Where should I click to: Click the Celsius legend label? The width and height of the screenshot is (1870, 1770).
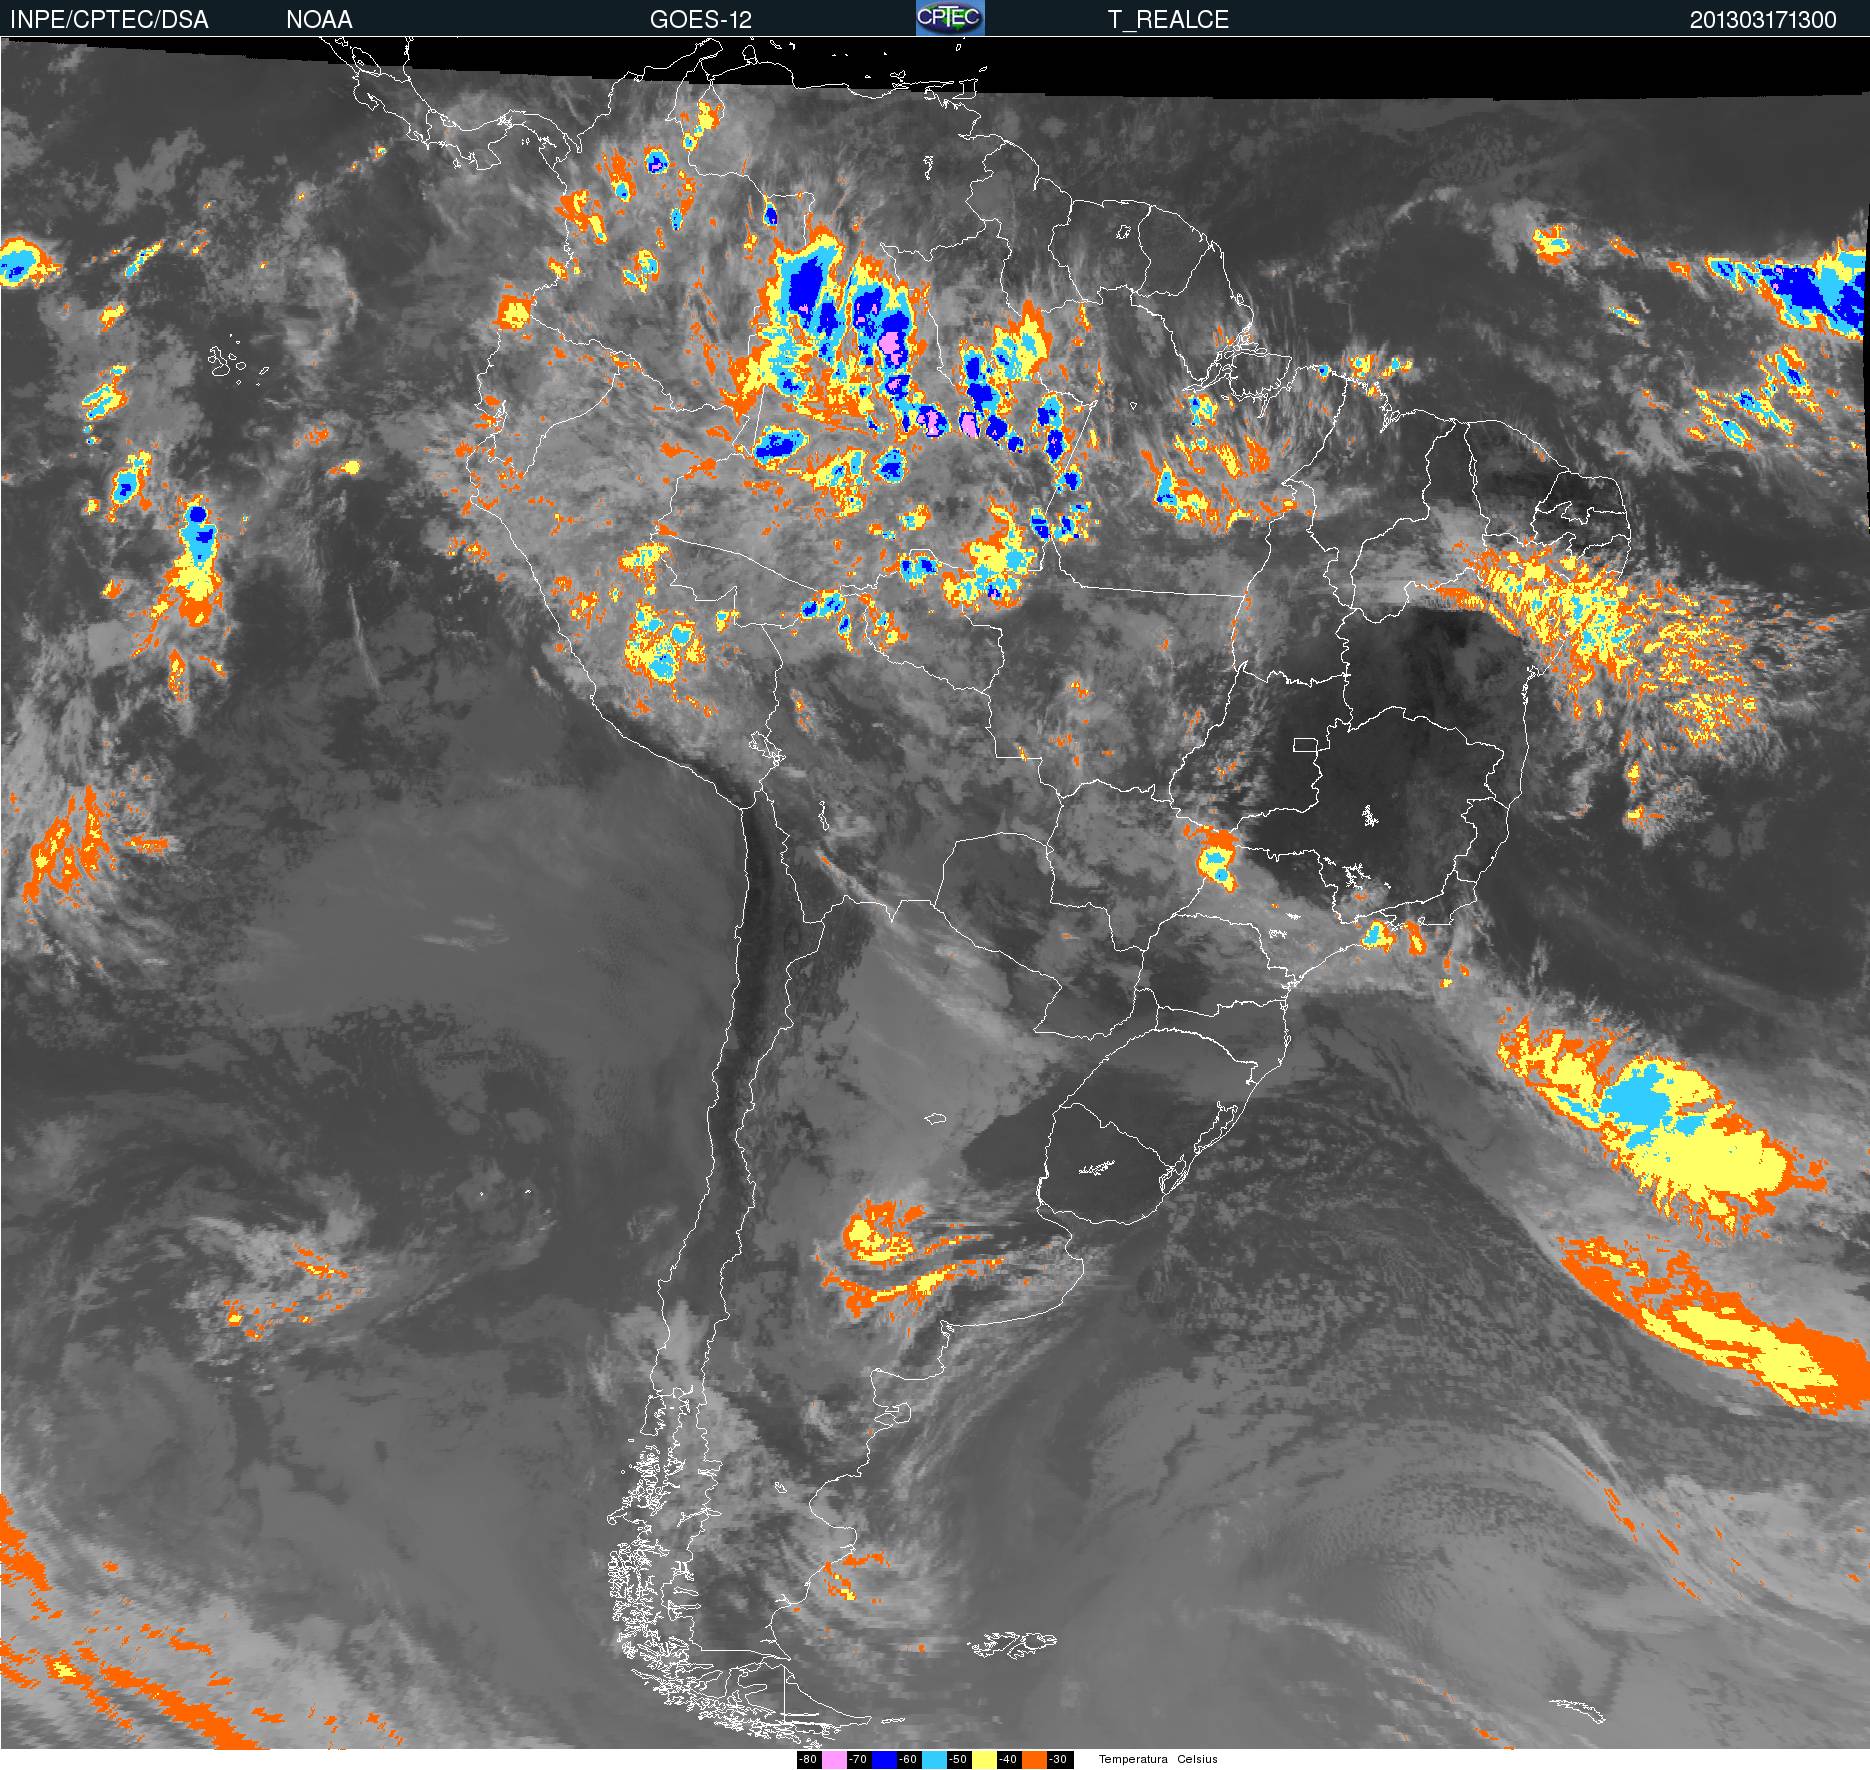coord(1197,1759)
